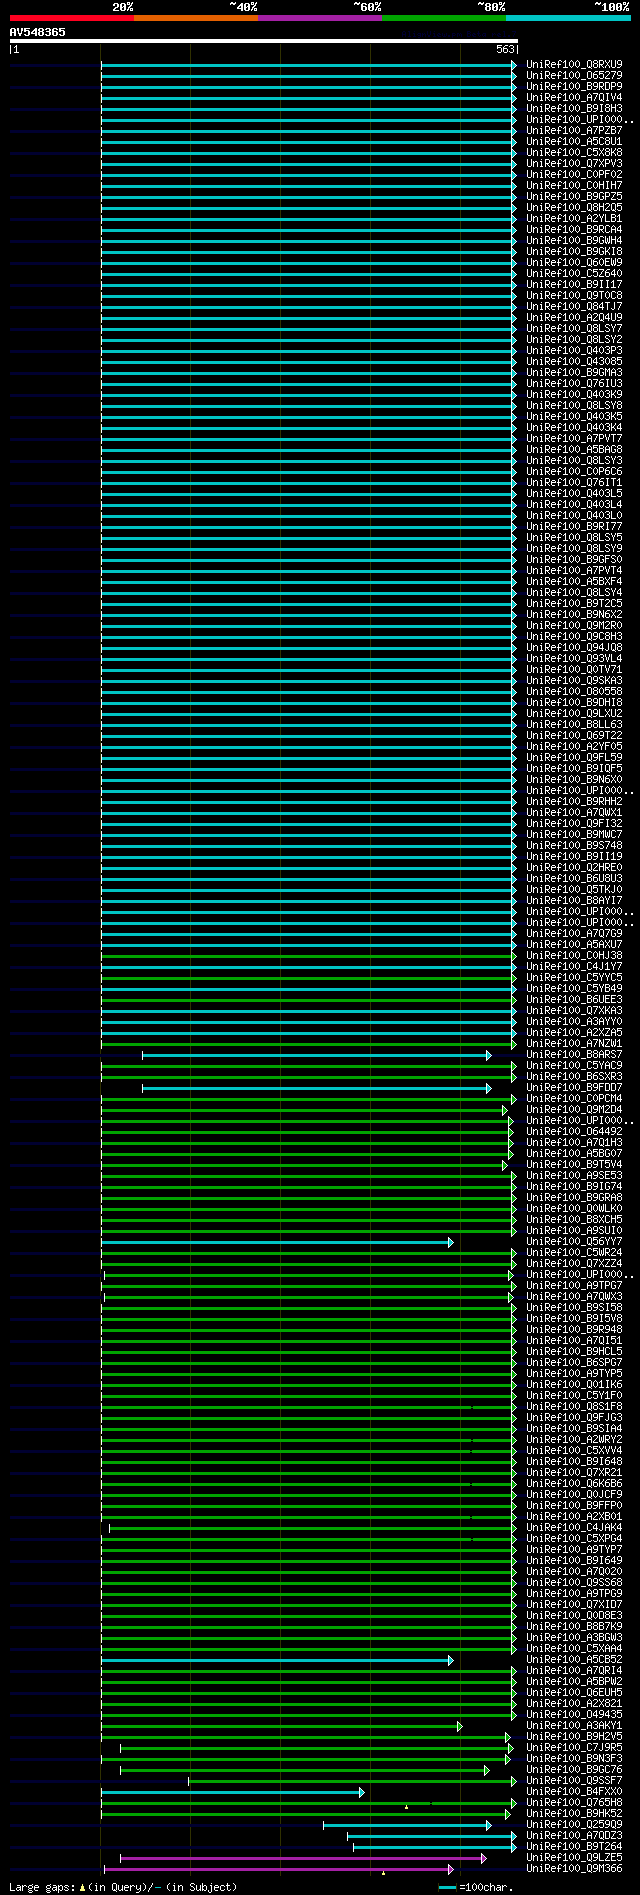Image resolution: width=640 pixels, height=1895 pixels.
Task: Click the UniRef100_Q76IT1 label
Action: click(x=574, y=482)
